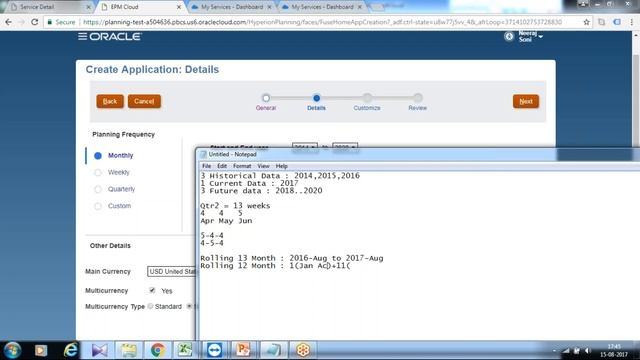Image resolution: width=640 pixels, height=360 pixels.
Task: Click the taskbar clock and date
Action: point(614,351)
